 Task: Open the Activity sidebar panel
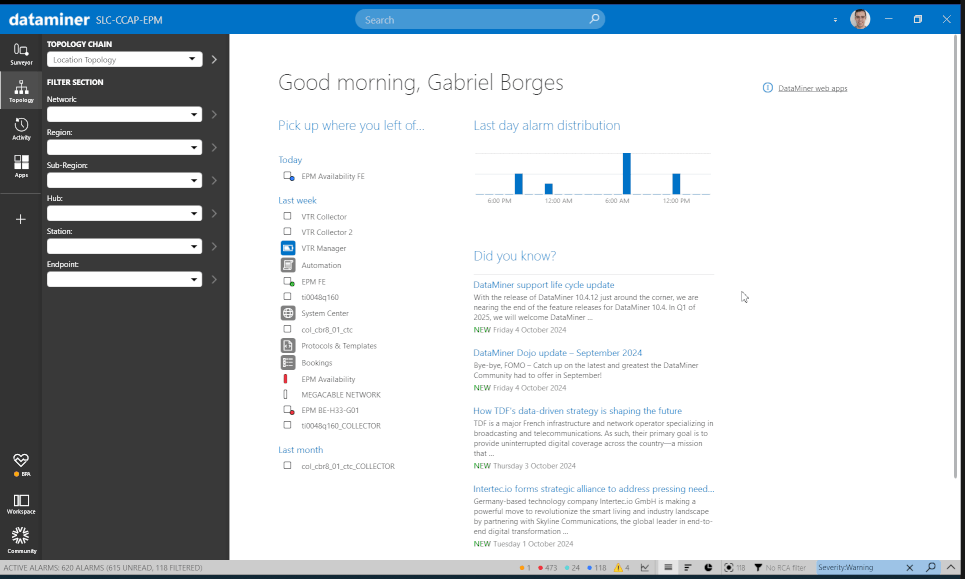click(21, 129)
